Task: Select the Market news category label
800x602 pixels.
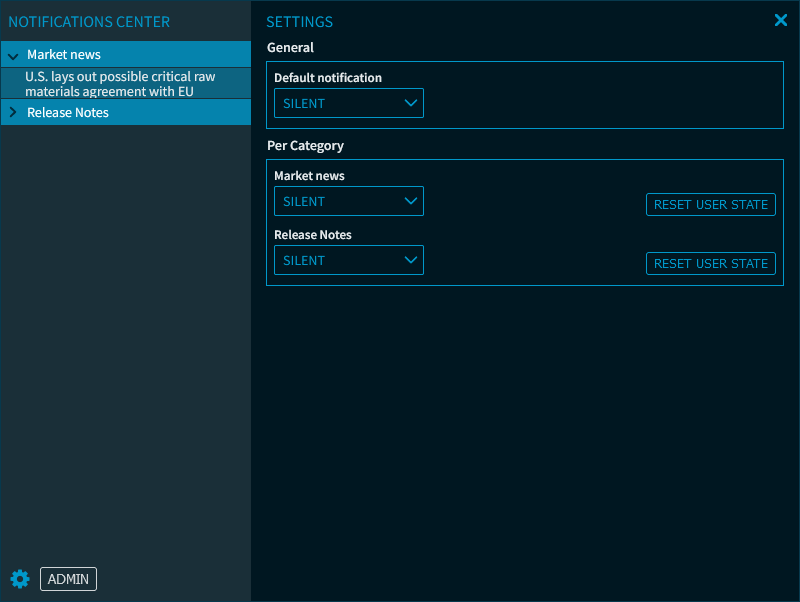Action: pyautogui.click(x=64, y=55)
